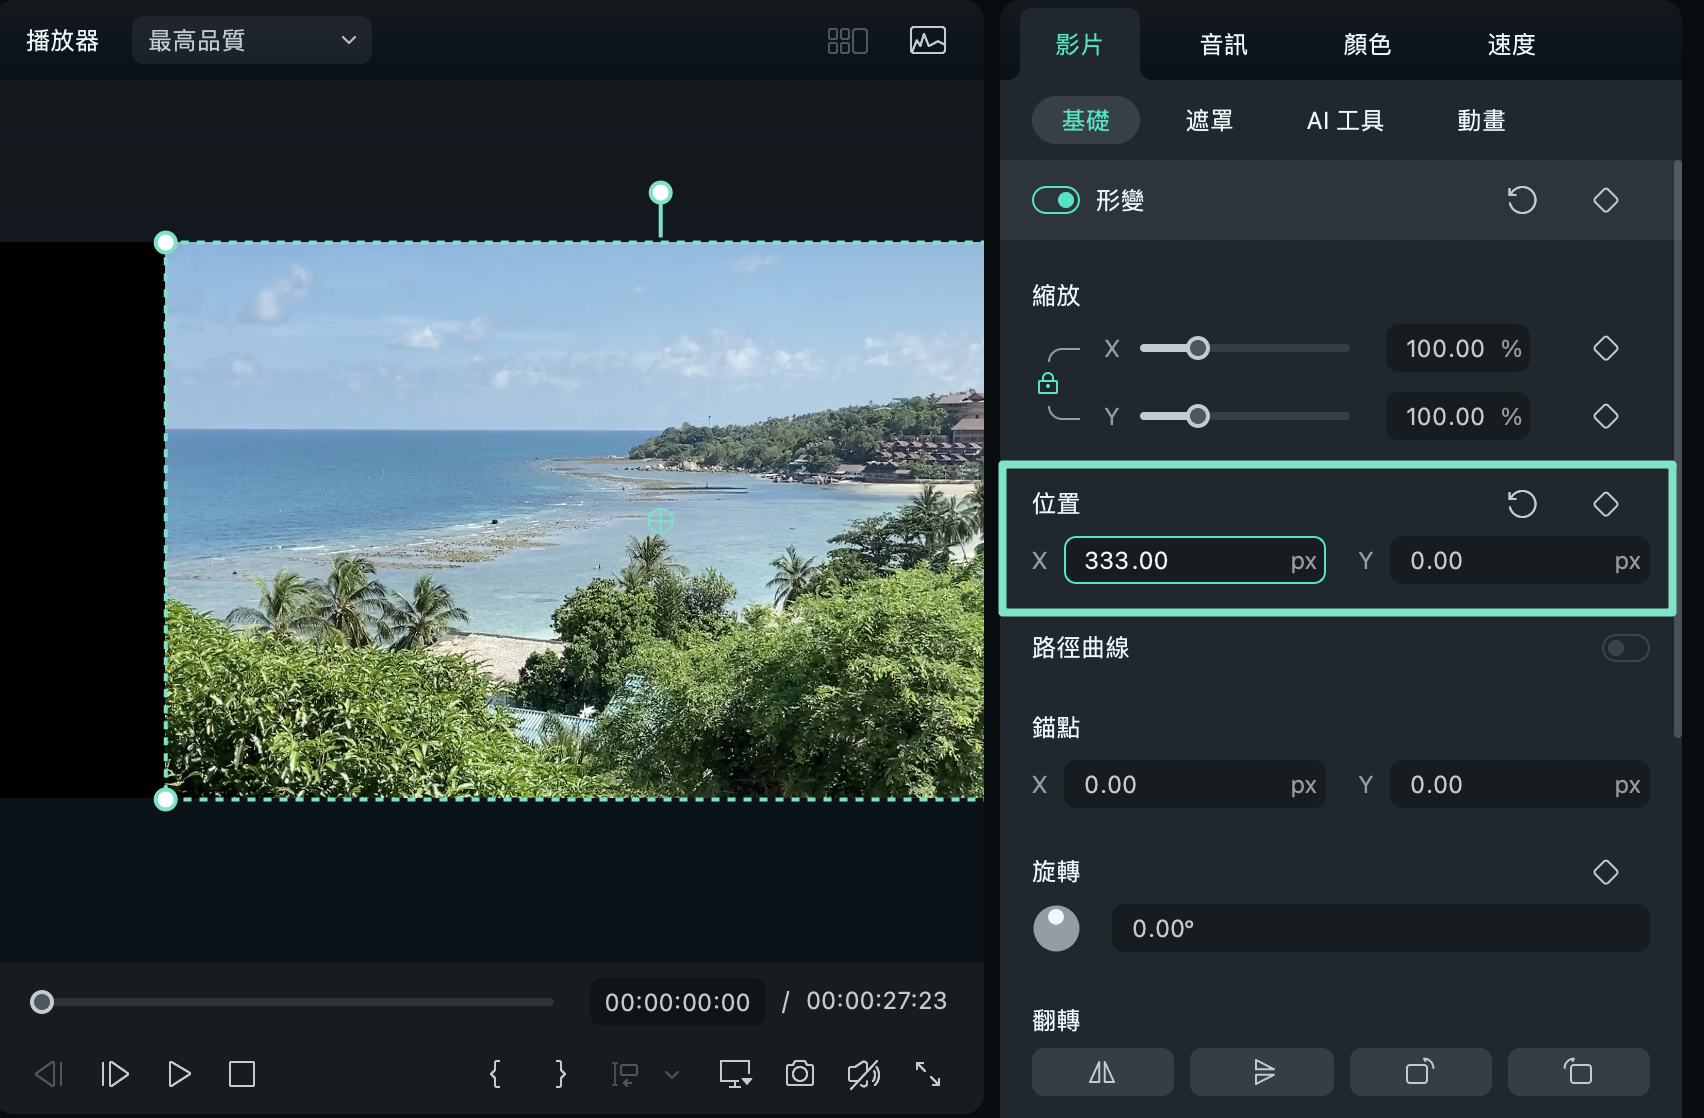This screenshot has width=1704, height=1118.
Task: Open the secondary display output dropdown
Action: [735, 1073]
